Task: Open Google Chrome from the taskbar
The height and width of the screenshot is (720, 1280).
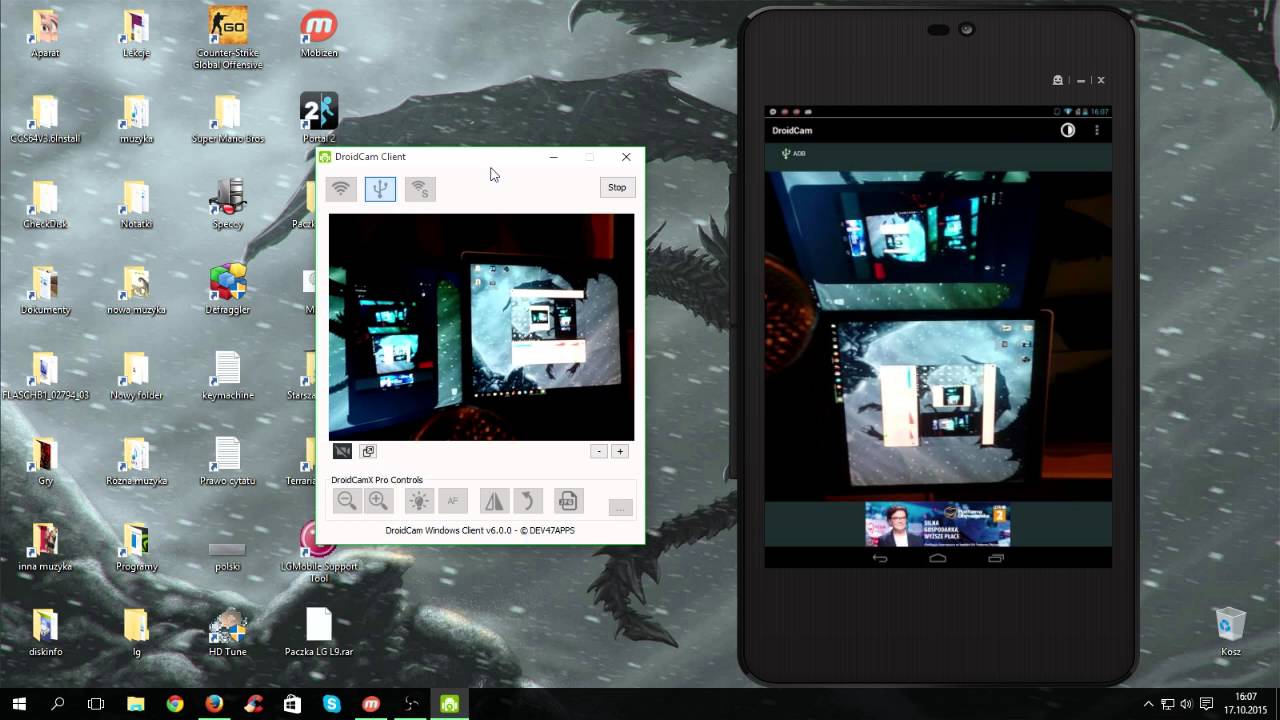Action: pyautogui.click(x=175, y=704)
